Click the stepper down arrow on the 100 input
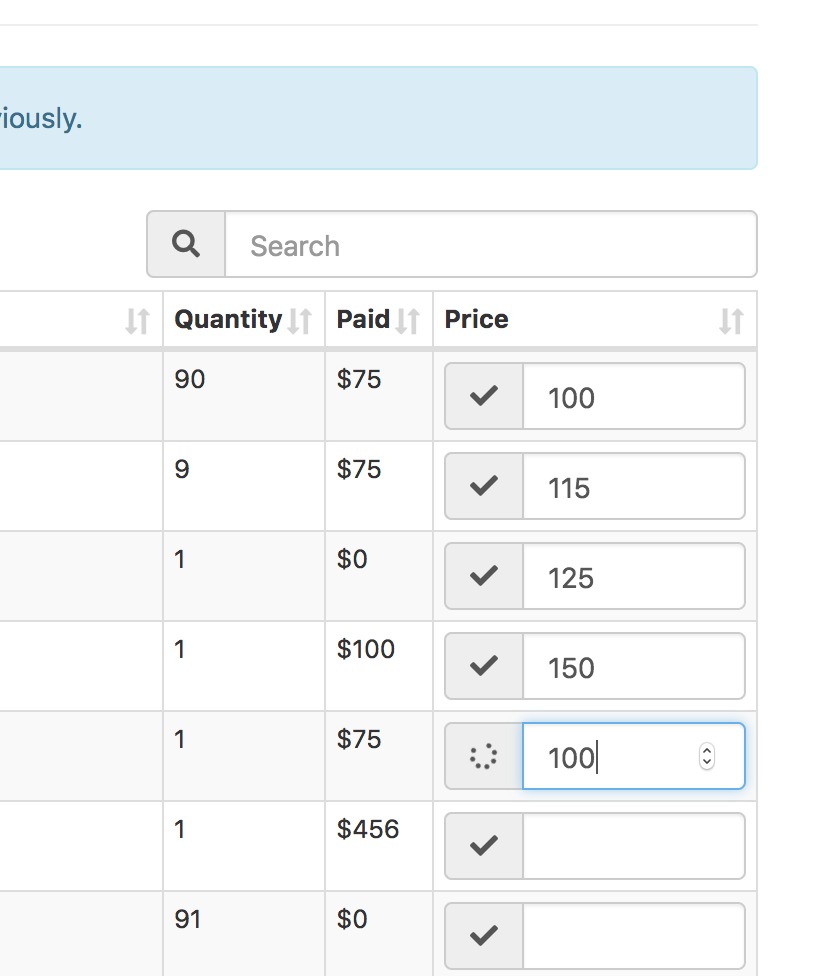 pyautogui.click(x=707, y=762)
